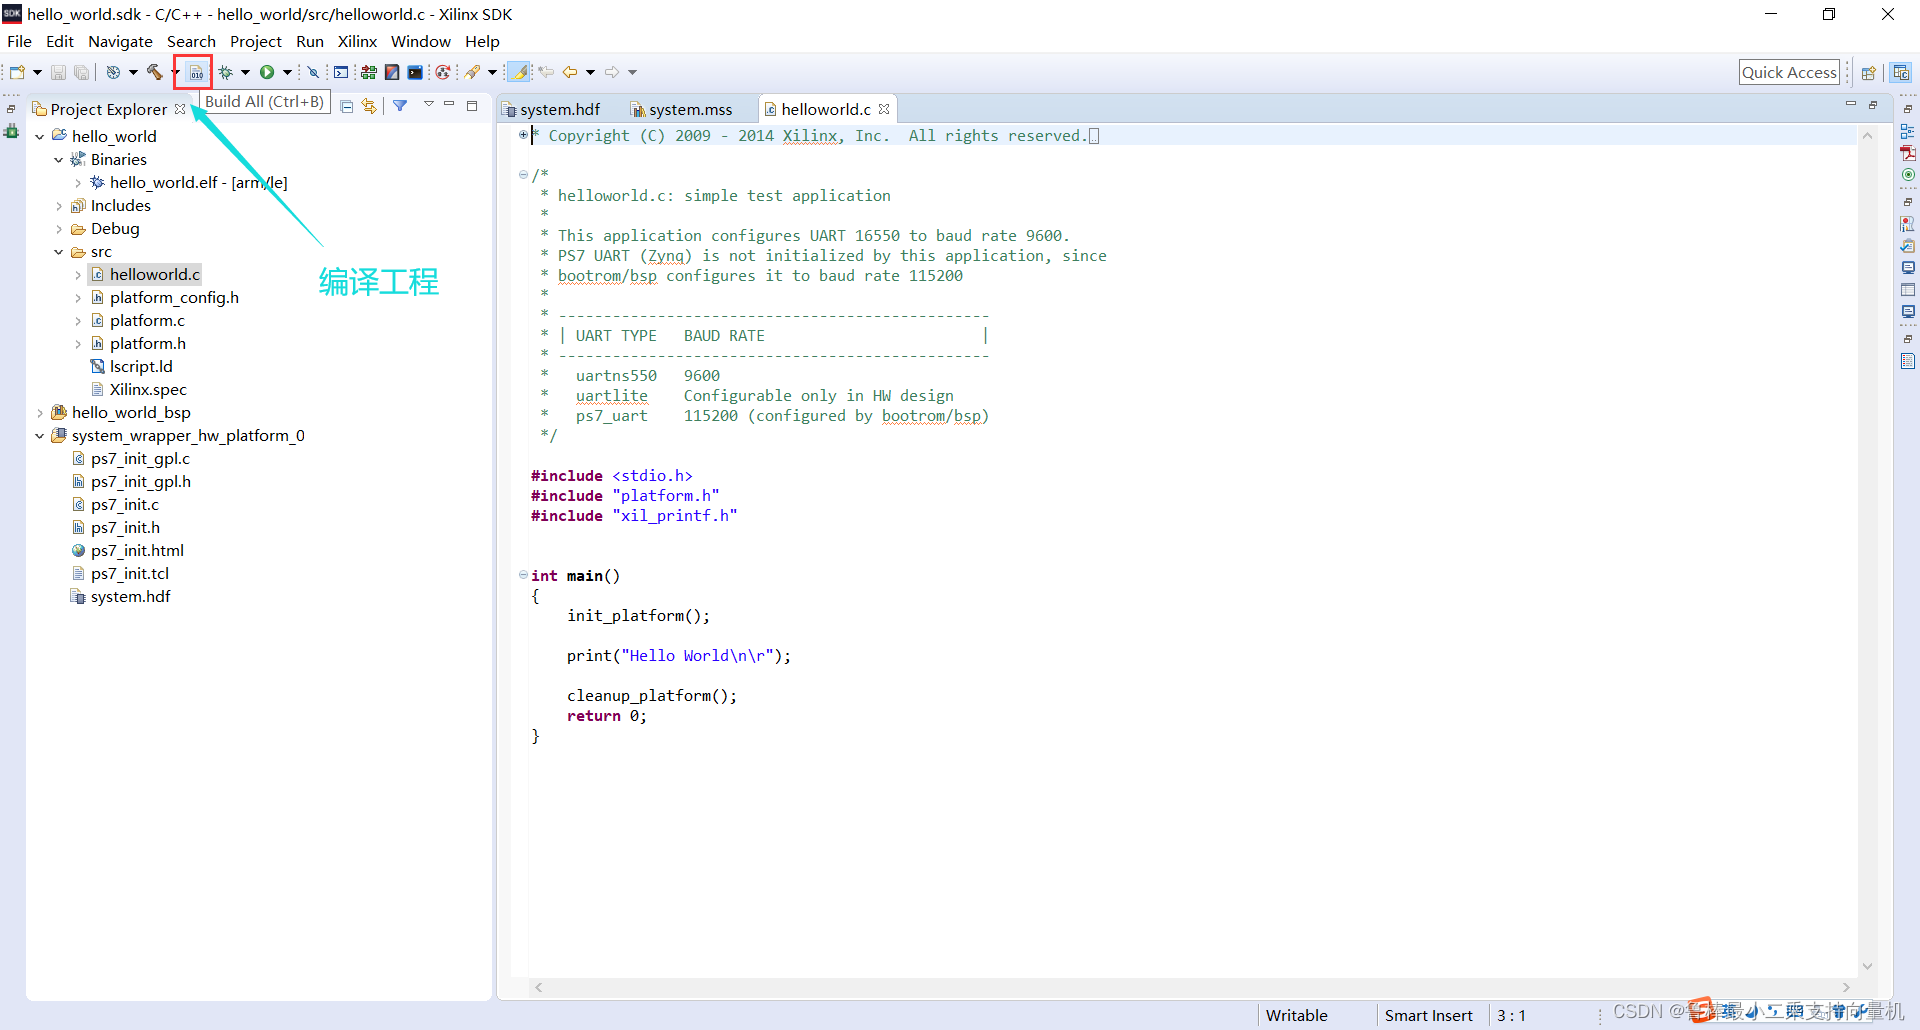Click editor horizontal scrollbar right arrow
Image resolution: width=1920 pixels, height=1030 pixels.
(x=1846, y=987)
